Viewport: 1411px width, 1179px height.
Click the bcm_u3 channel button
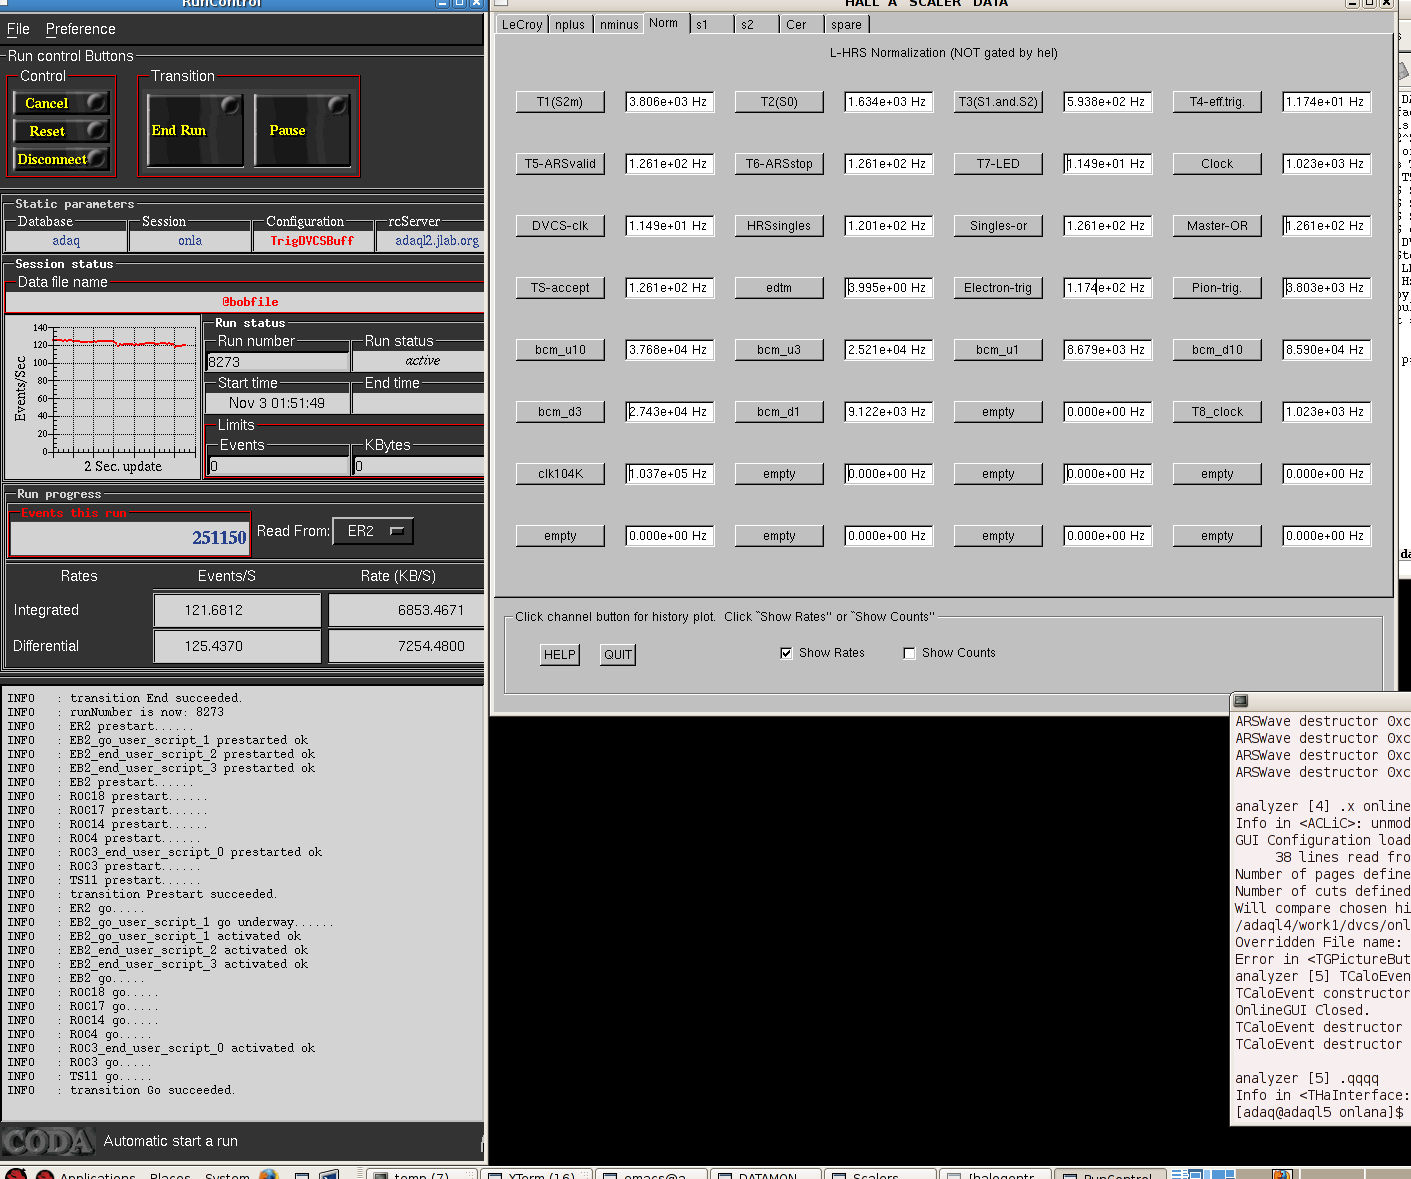tap(779, 350)
